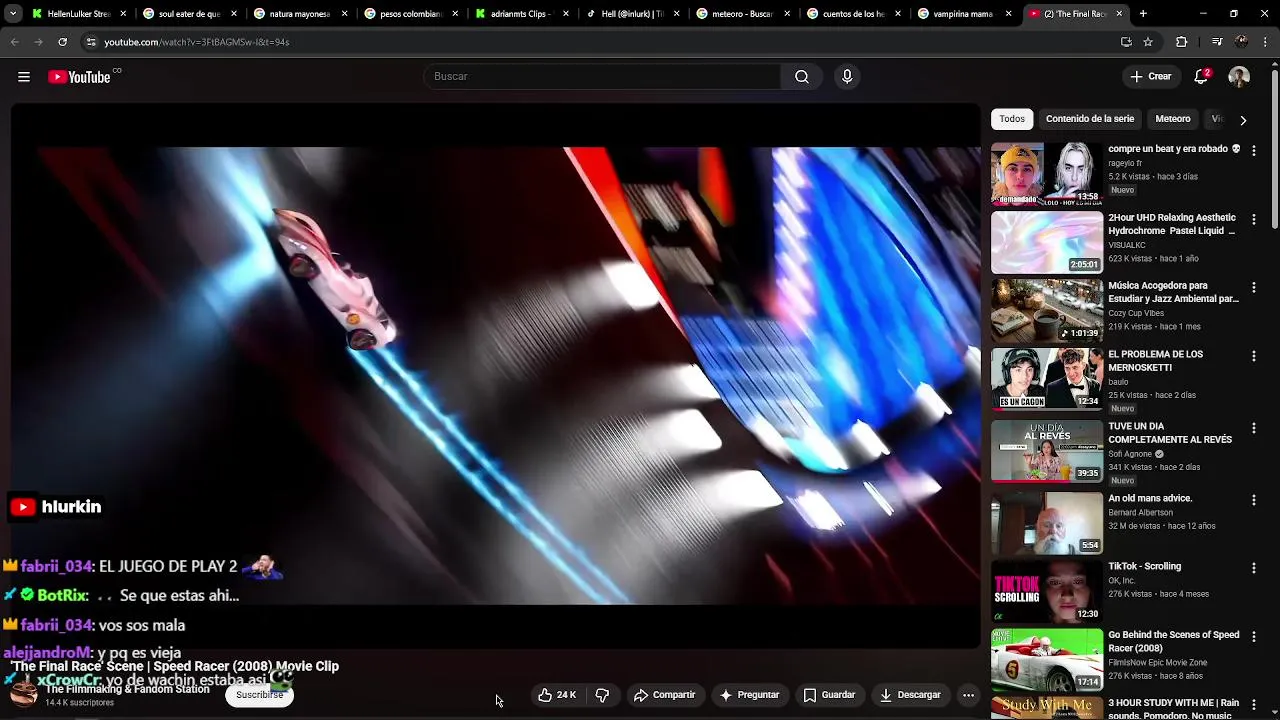The image size is (1280, 720).
Task: Show more filter chips with right chevron
Action: [x=1243, y=120]
